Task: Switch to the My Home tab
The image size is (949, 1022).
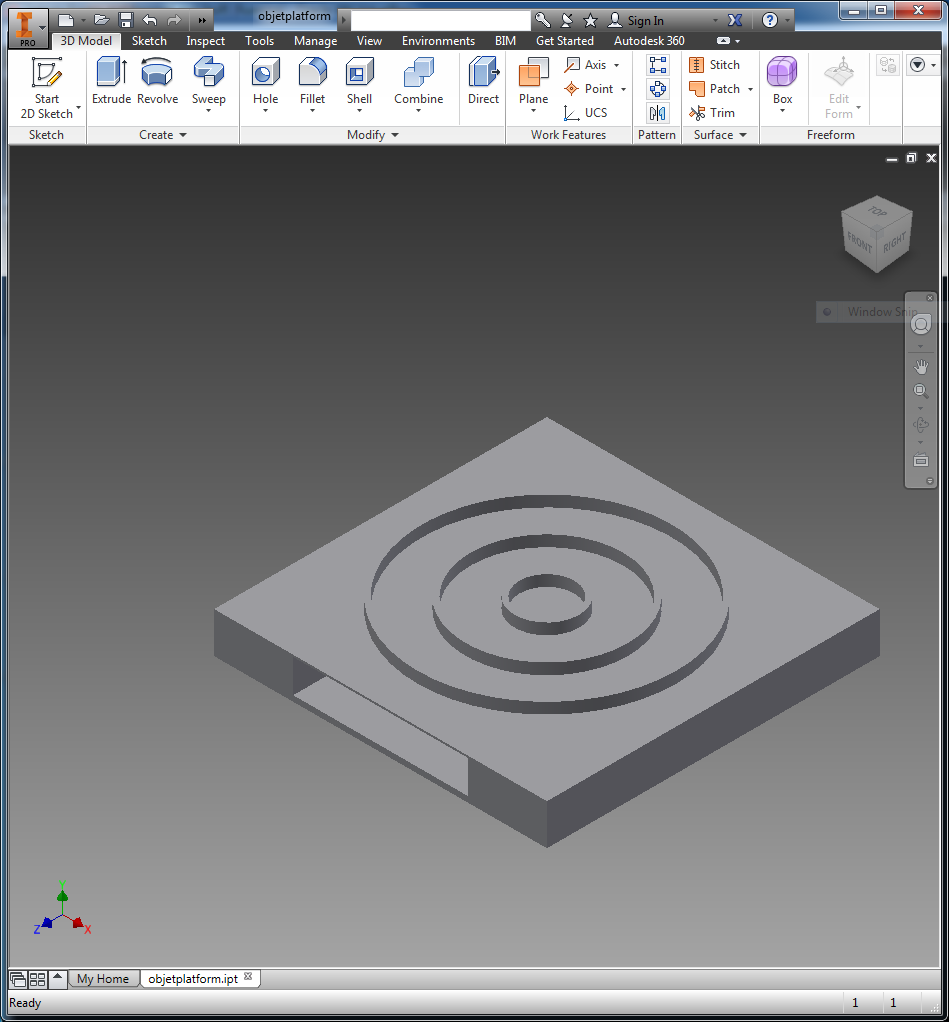Action: [103, 979]
